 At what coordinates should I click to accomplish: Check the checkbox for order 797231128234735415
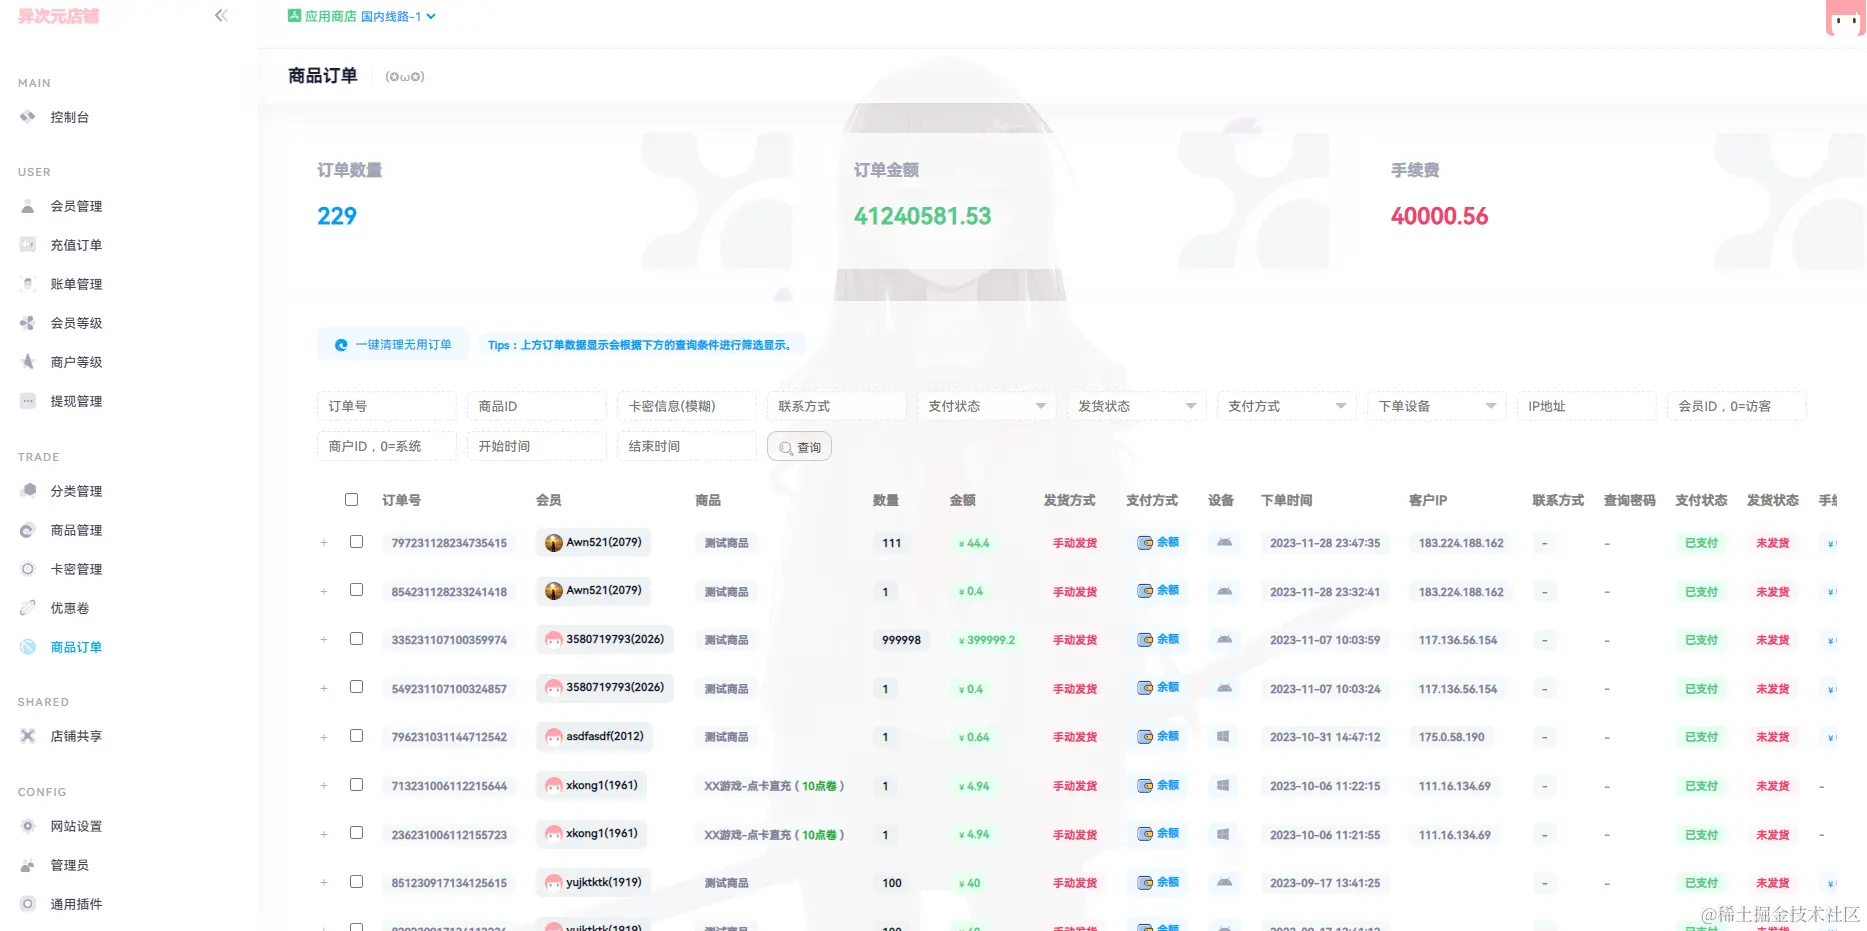357,541
